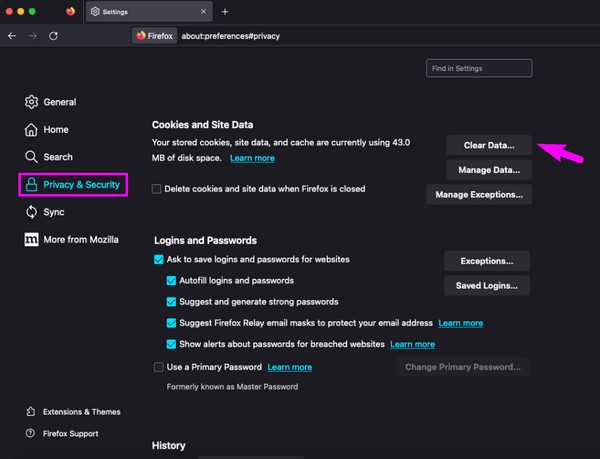Toggle Suggest Firefox Relay email masks checkbox
Image resolution: width=600 pixels, height=459 pixels.
point(171,323)
